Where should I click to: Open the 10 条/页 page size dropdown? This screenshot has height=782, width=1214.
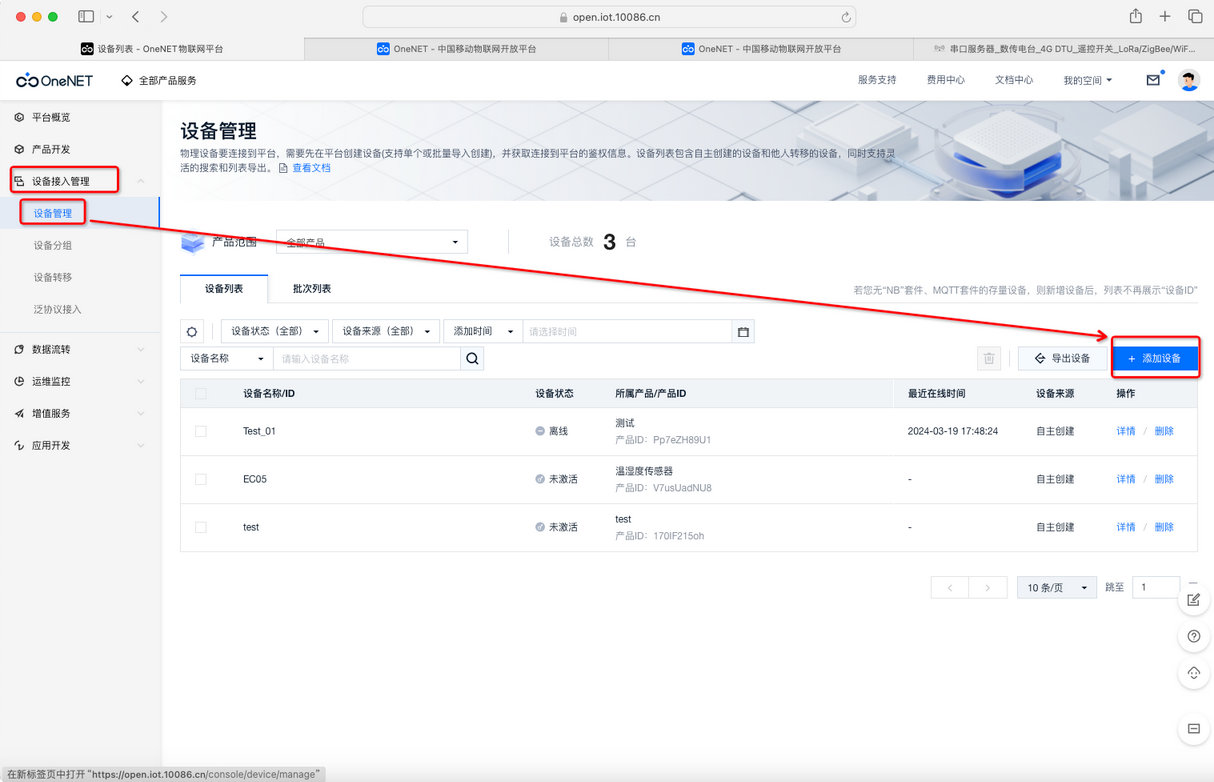(1056, 587)
